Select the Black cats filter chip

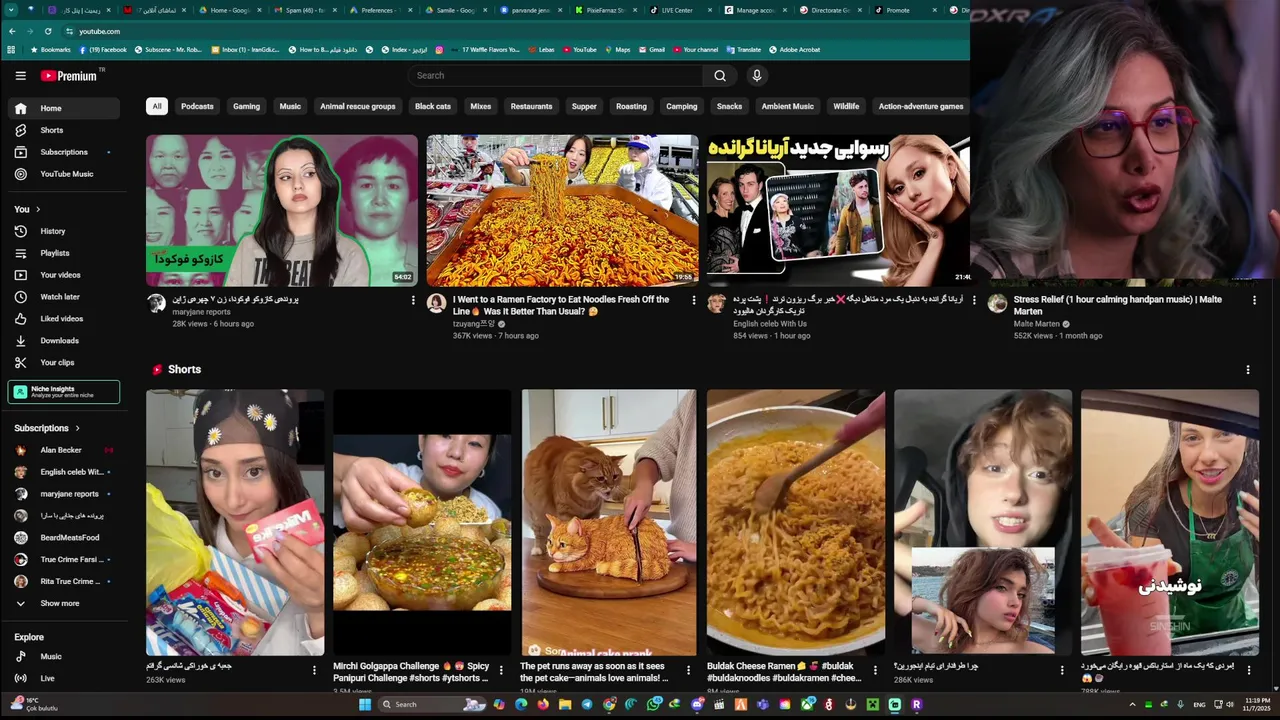pos(433,106)
